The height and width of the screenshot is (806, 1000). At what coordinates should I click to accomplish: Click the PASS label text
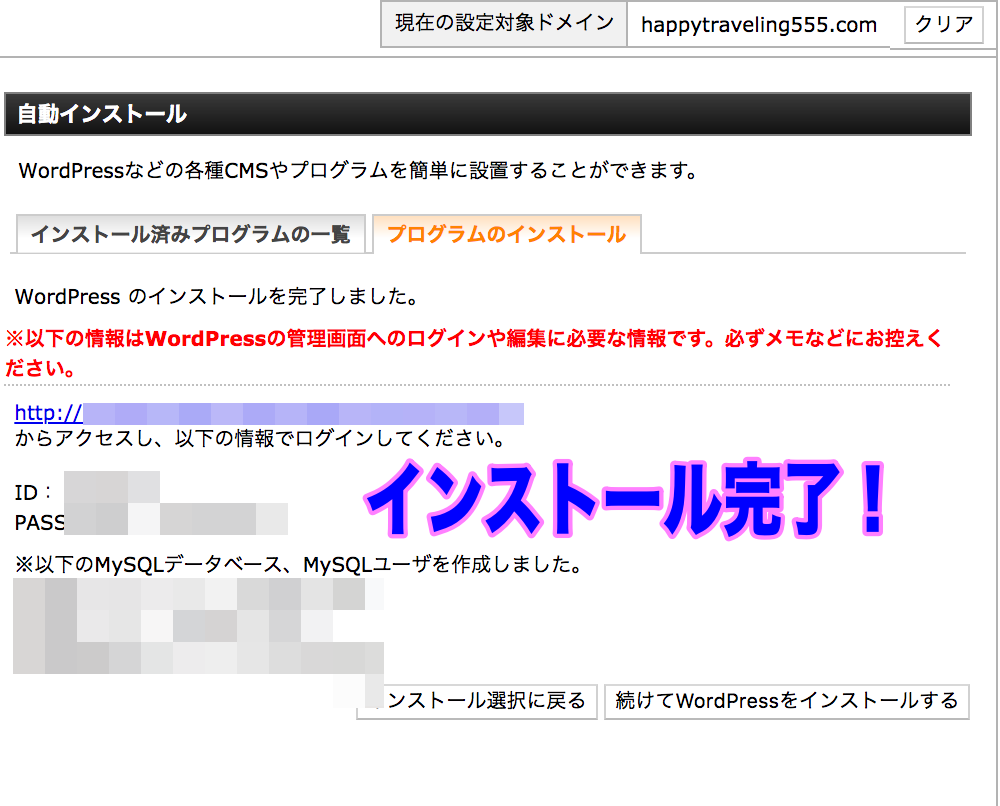tap(40, 522)
